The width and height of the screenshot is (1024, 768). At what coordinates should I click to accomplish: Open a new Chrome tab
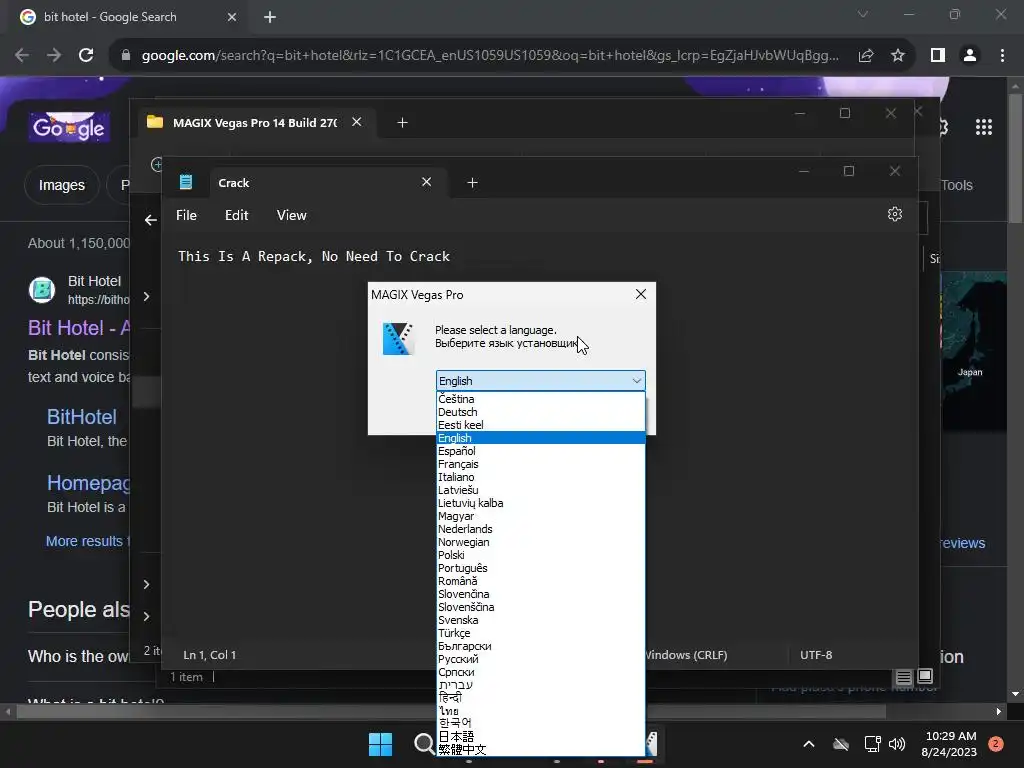coord(270,17)
